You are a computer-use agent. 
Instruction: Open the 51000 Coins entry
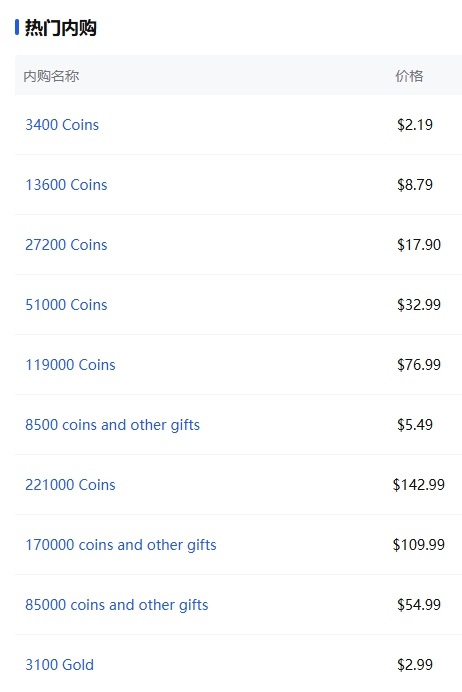66,305
